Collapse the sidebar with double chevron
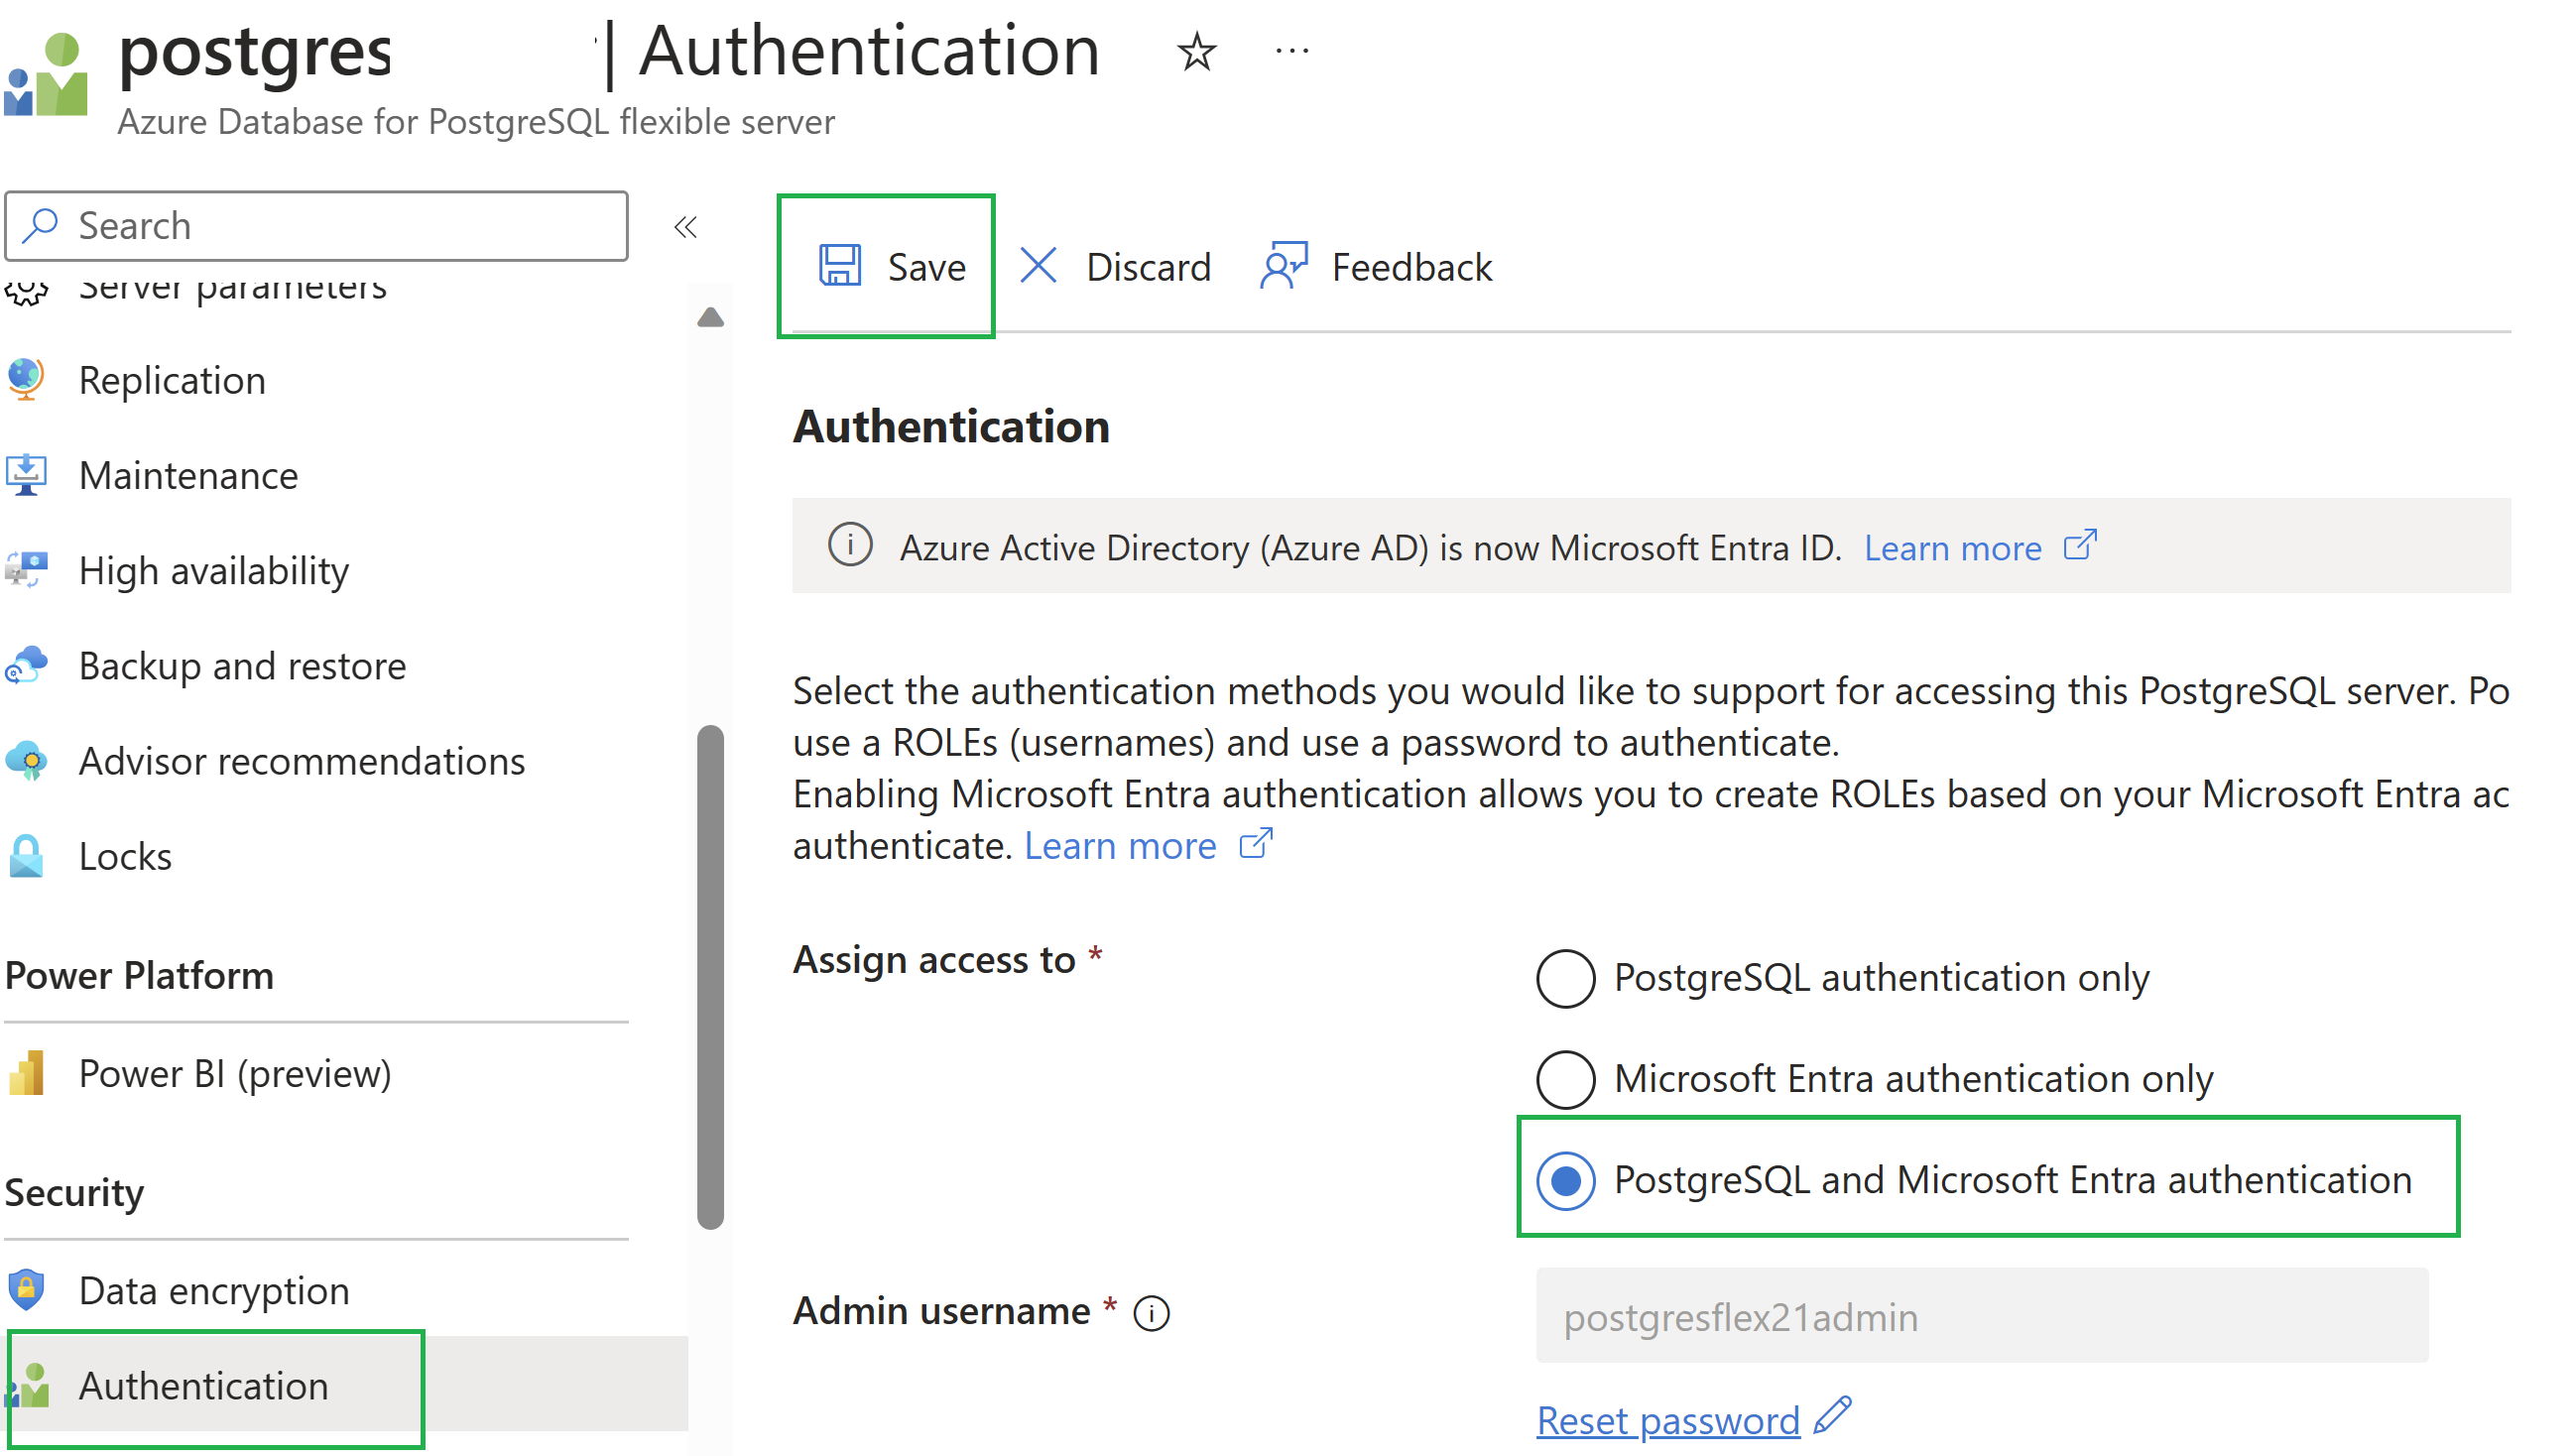This screenshot has width=2574, height=1456. tap(685, 227)
